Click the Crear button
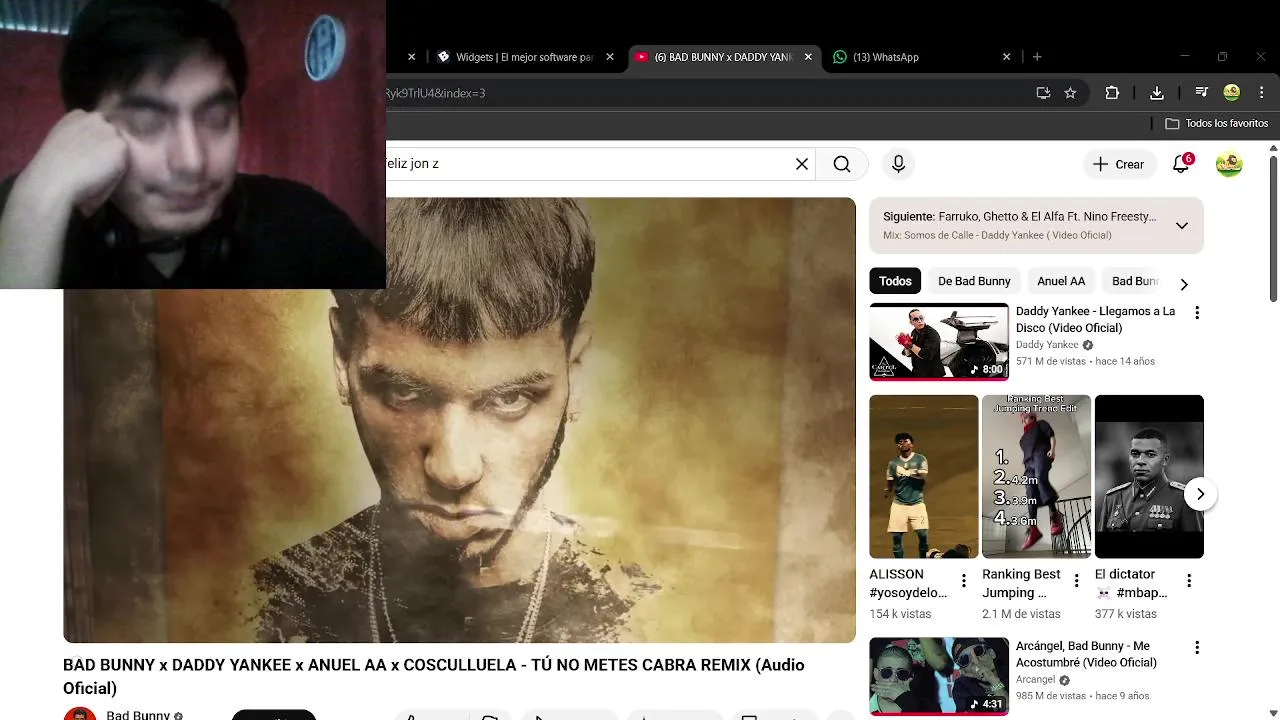The height and width of the screenshot is (720, 1280). pos(1118,164)
